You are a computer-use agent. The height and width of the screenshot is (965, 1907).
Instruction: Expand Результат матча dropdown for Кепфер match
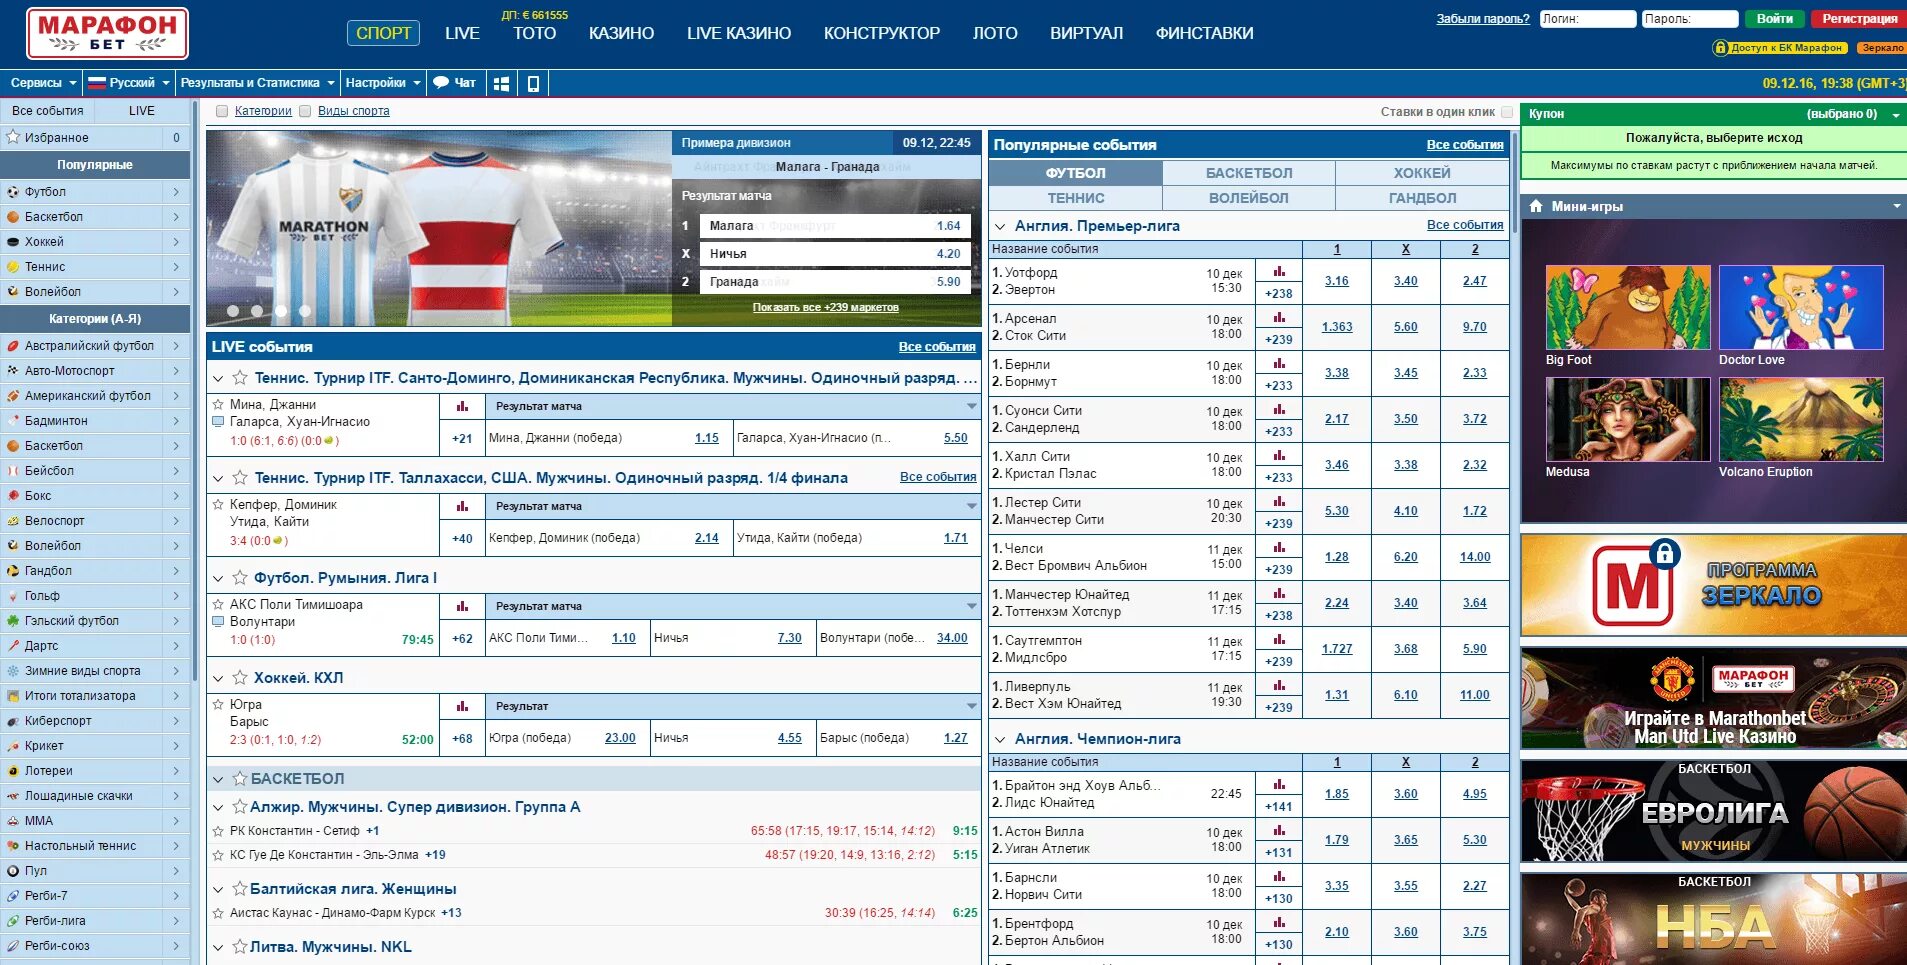click(x=971, y=506)
